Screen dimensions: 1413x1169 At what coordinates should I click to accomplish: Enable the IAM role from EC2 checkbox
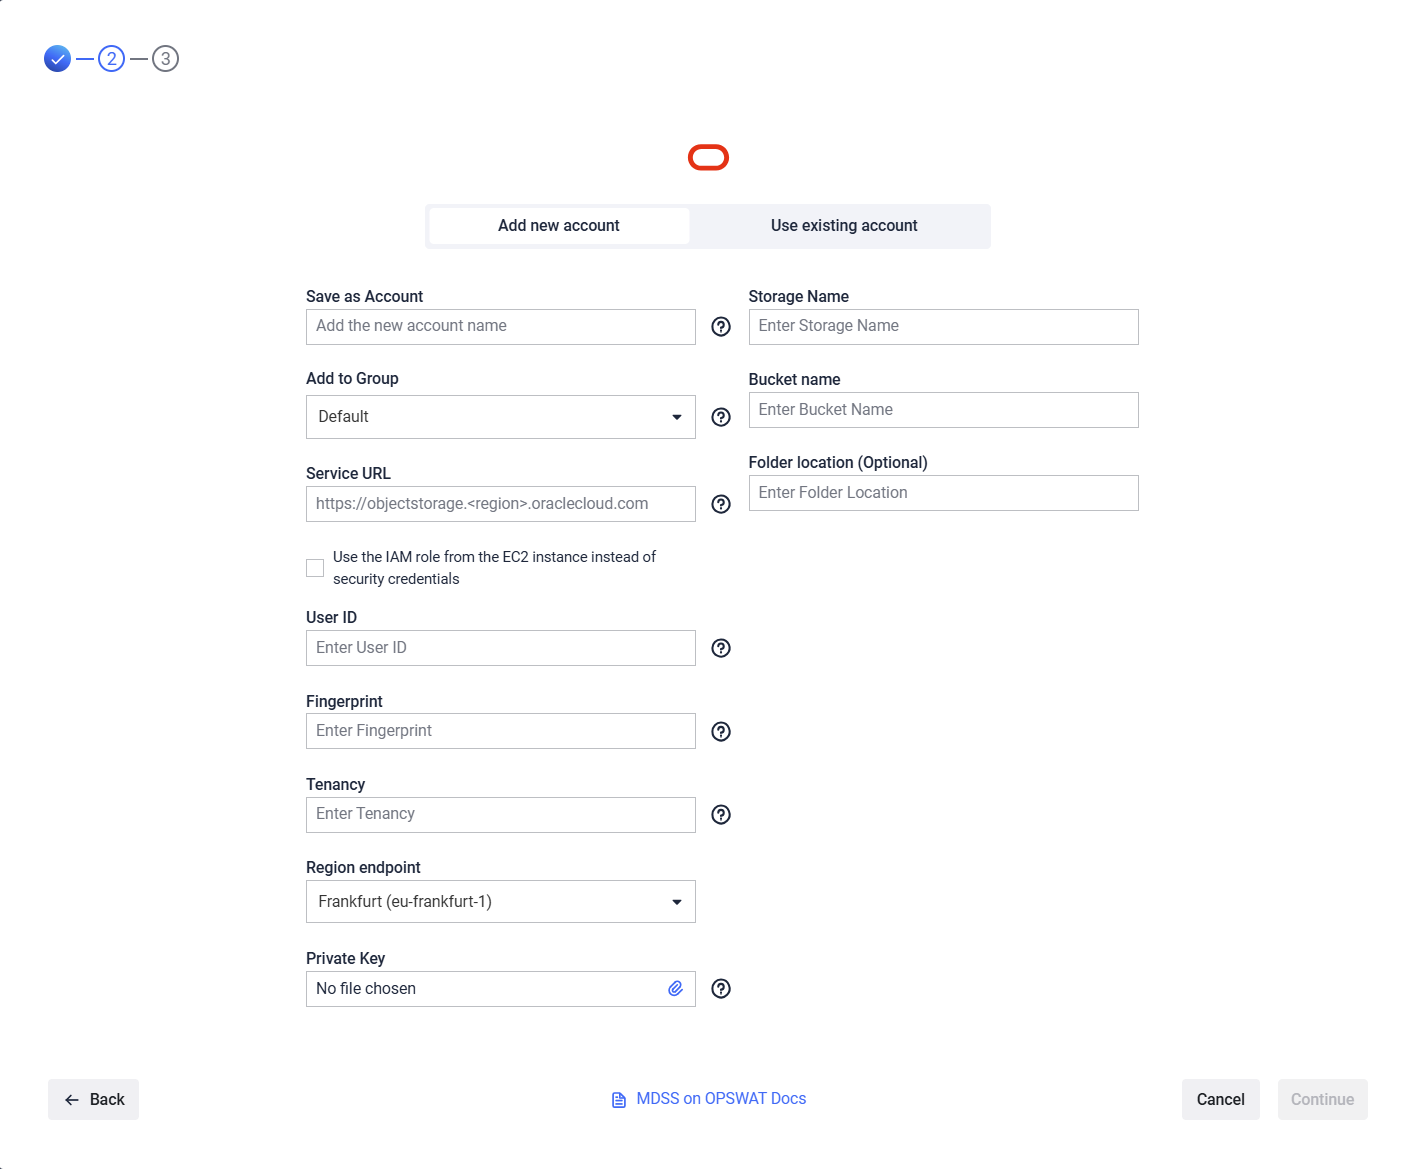(315, 568)
